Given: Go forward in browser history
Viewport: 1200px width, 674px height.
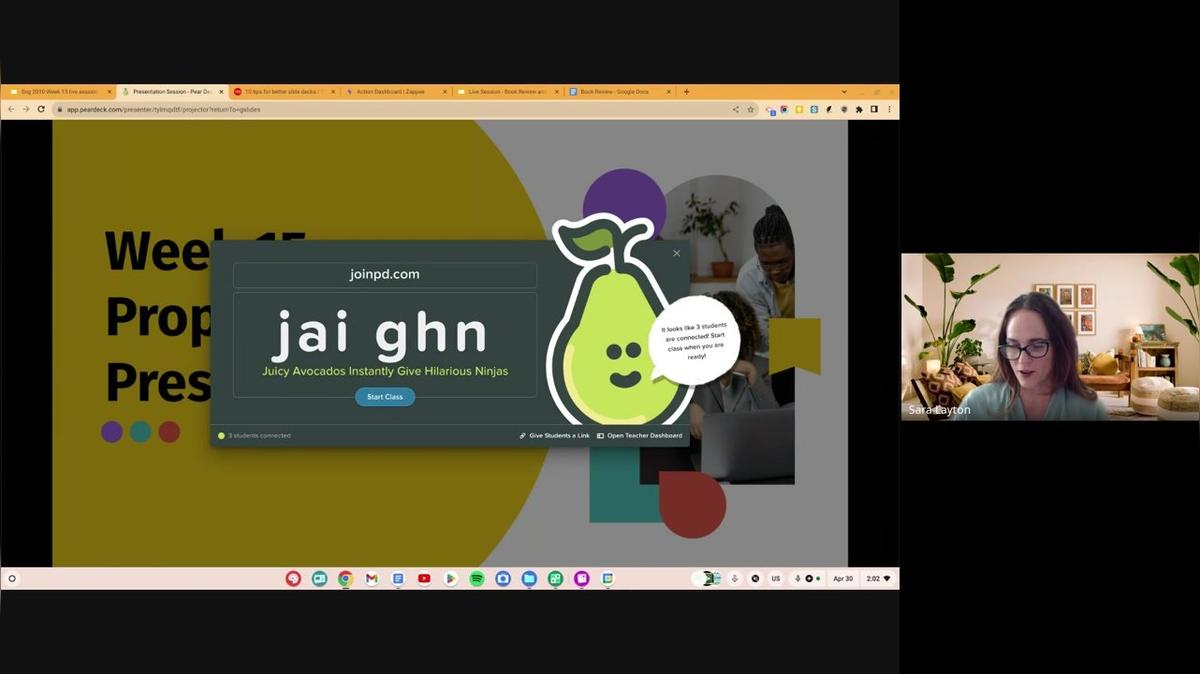Looking at the screenshot, I should click(x=26, y=109).
